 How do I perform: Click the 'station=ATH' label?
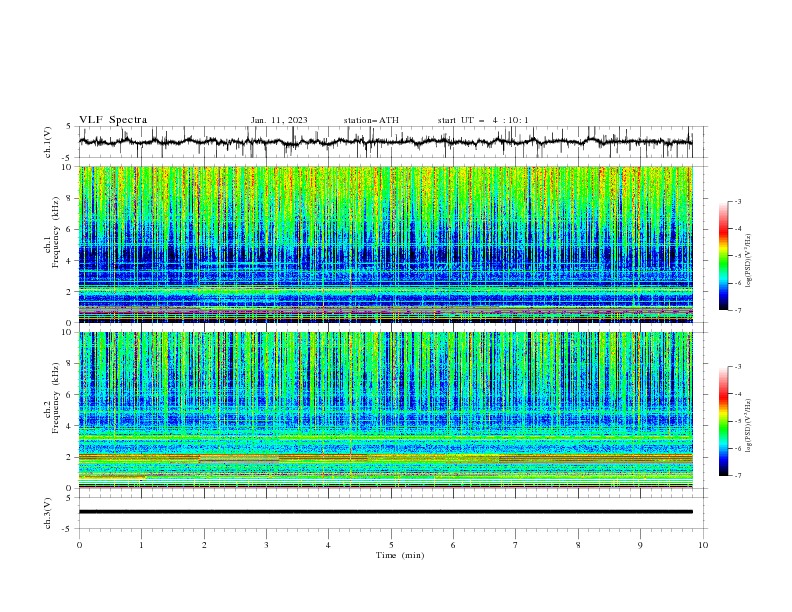[371, 120]
